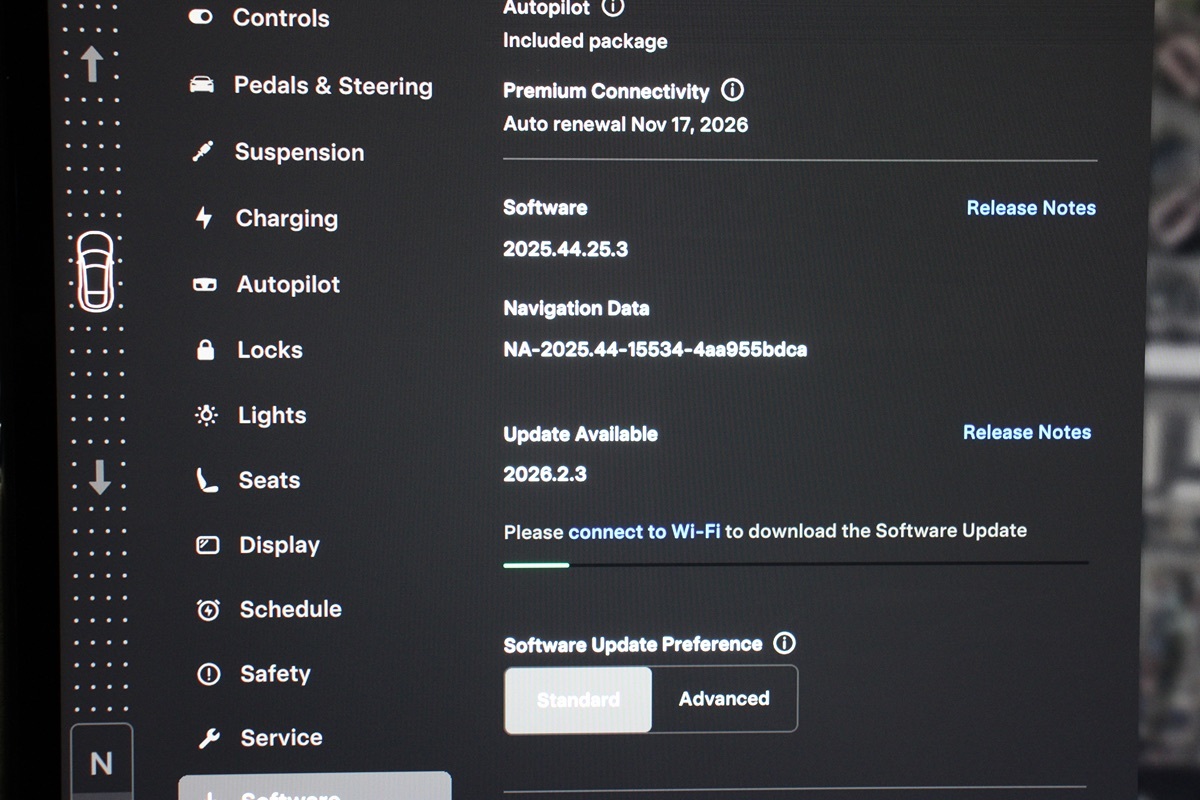View Release Notes for available update
This screenshot has width=1200, height=800.
[1026, 432]
